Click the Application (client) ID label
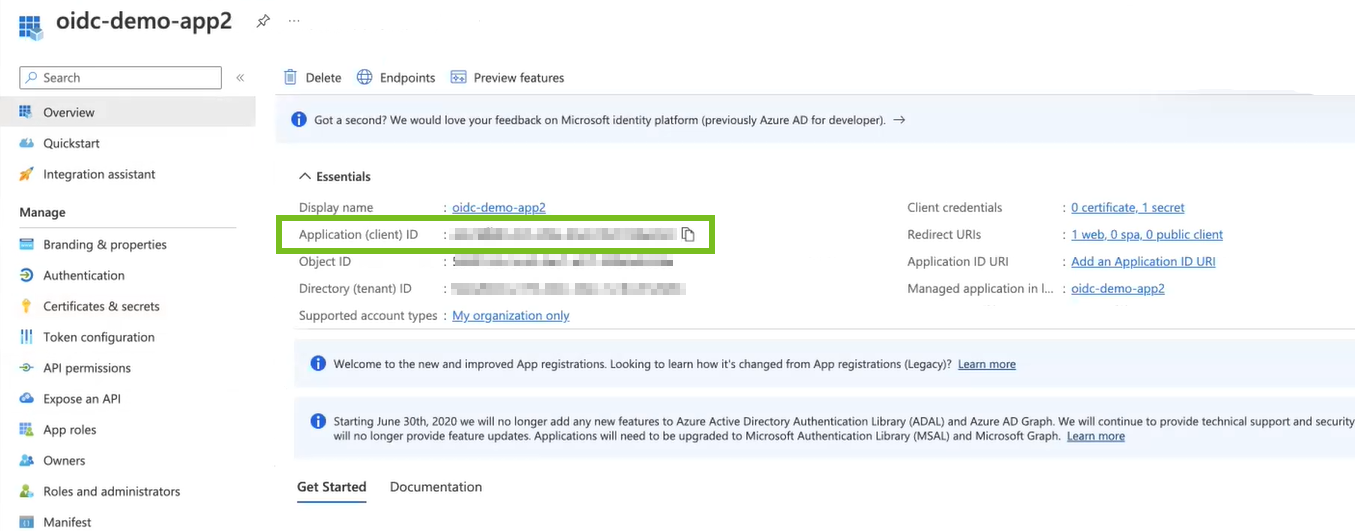 pos(358,234)
